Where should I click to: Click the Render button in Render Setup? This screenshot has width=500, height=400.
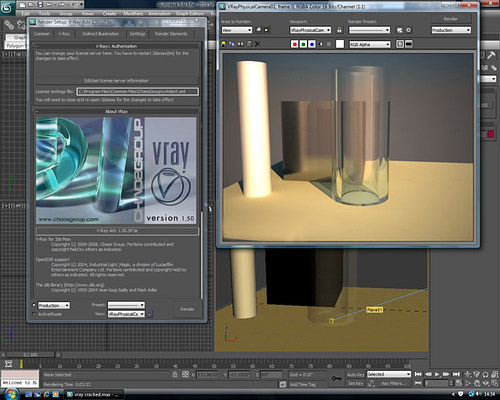click(x=187, y=309)
